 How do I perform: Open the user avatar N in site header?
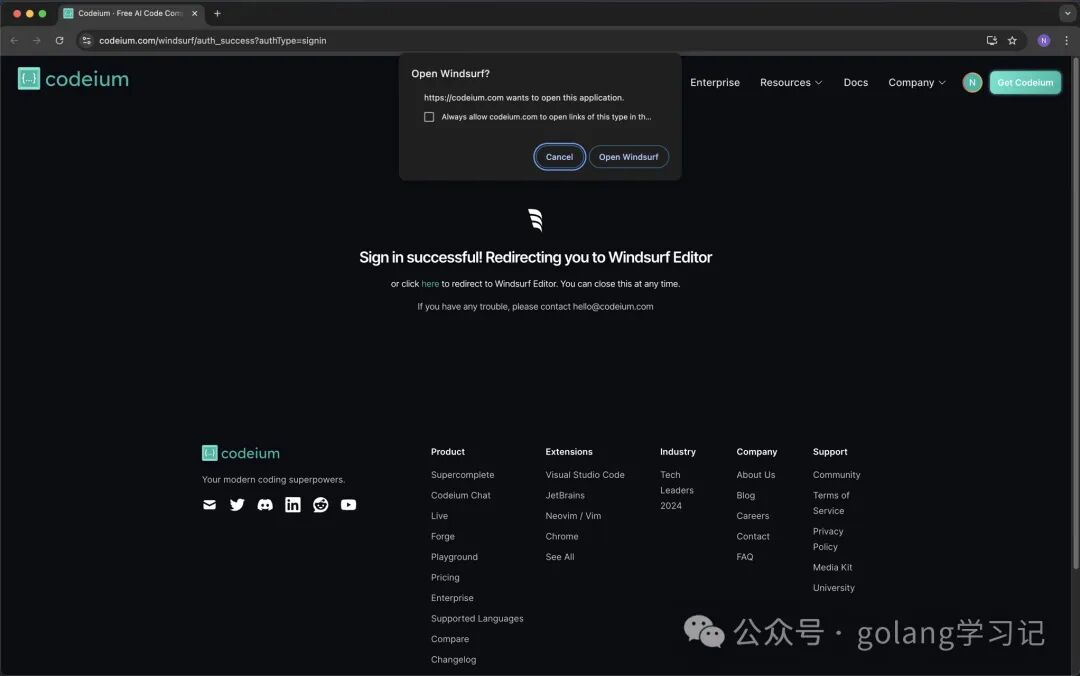(x=972, y=82)
